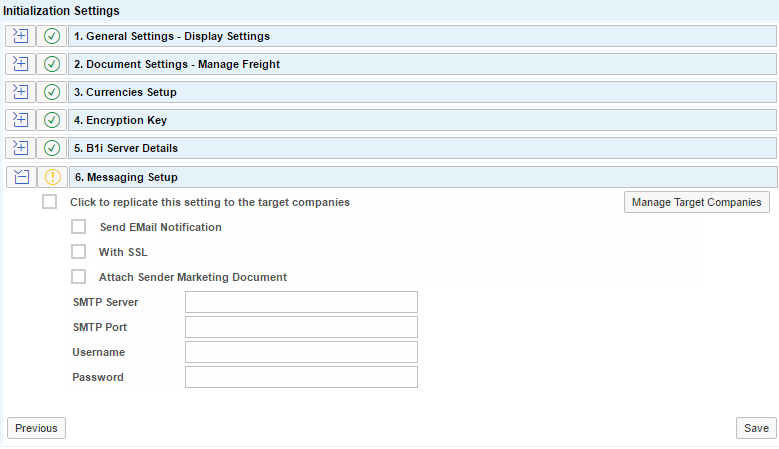Click green checkmark status for Document Settings

[x=52, y=64]
